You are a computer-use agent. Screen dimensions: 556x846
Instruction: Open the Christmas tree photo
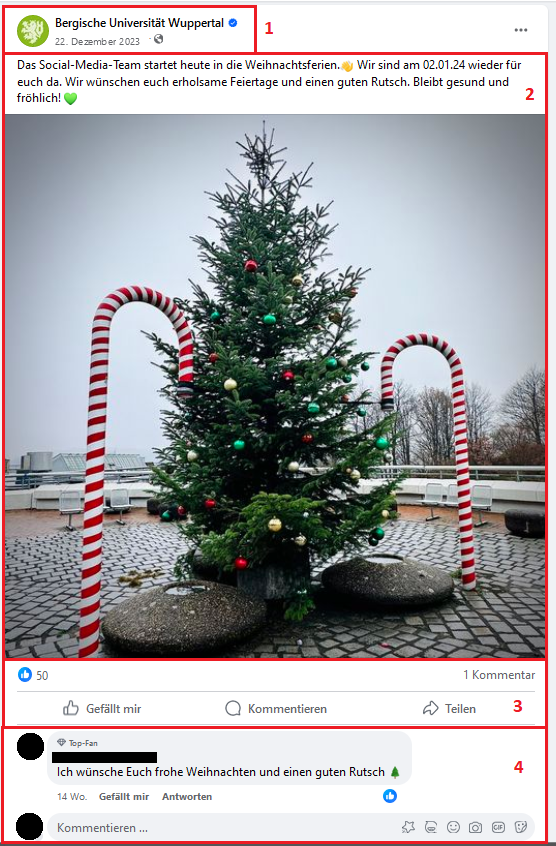[275, 386]
